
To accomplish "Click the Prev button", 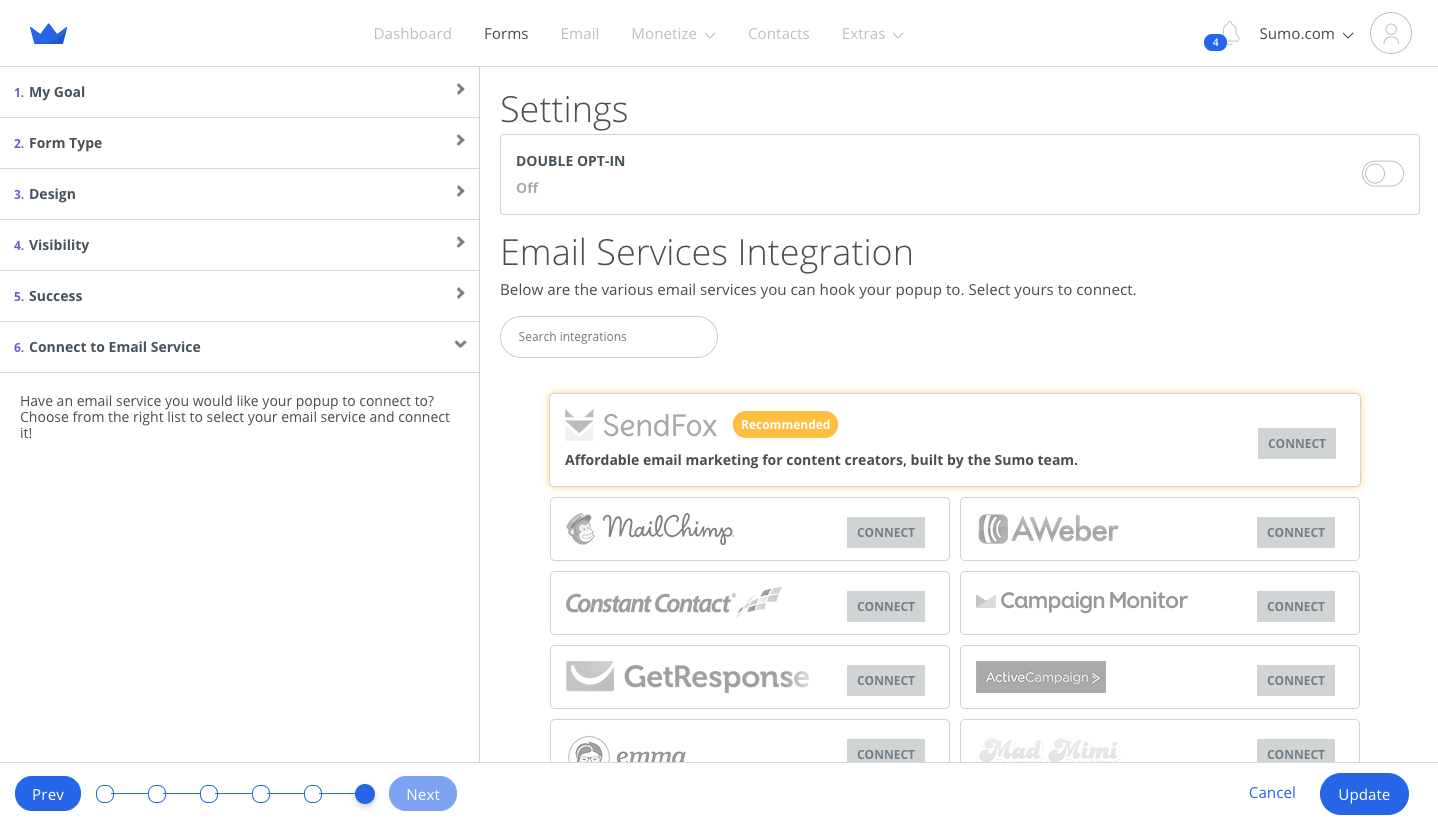I will coord(48,794).
